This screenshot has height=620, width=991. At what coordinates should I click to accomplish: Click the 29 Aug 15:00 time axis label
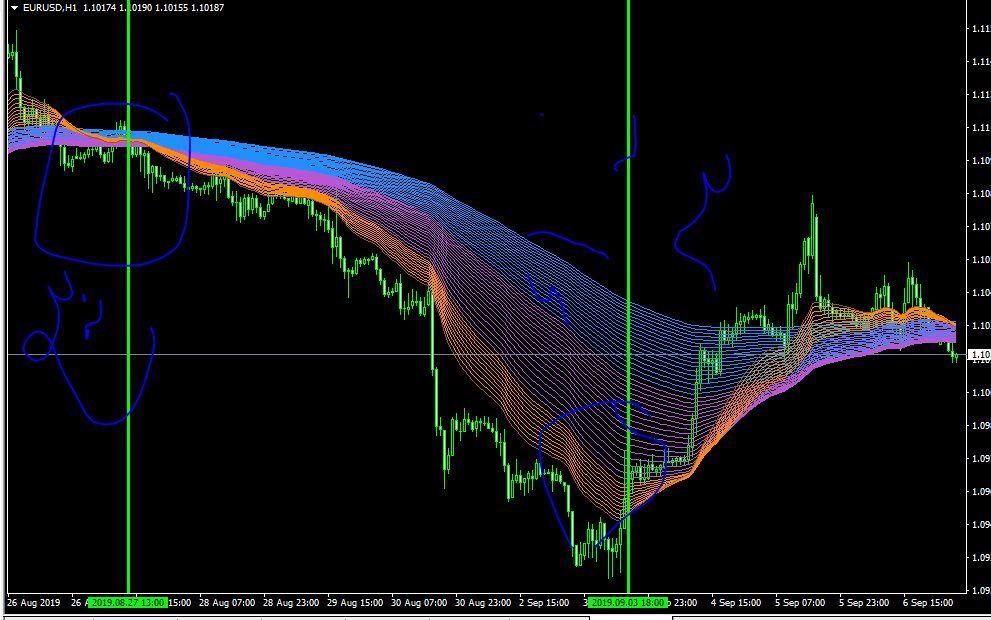point(355,603)
